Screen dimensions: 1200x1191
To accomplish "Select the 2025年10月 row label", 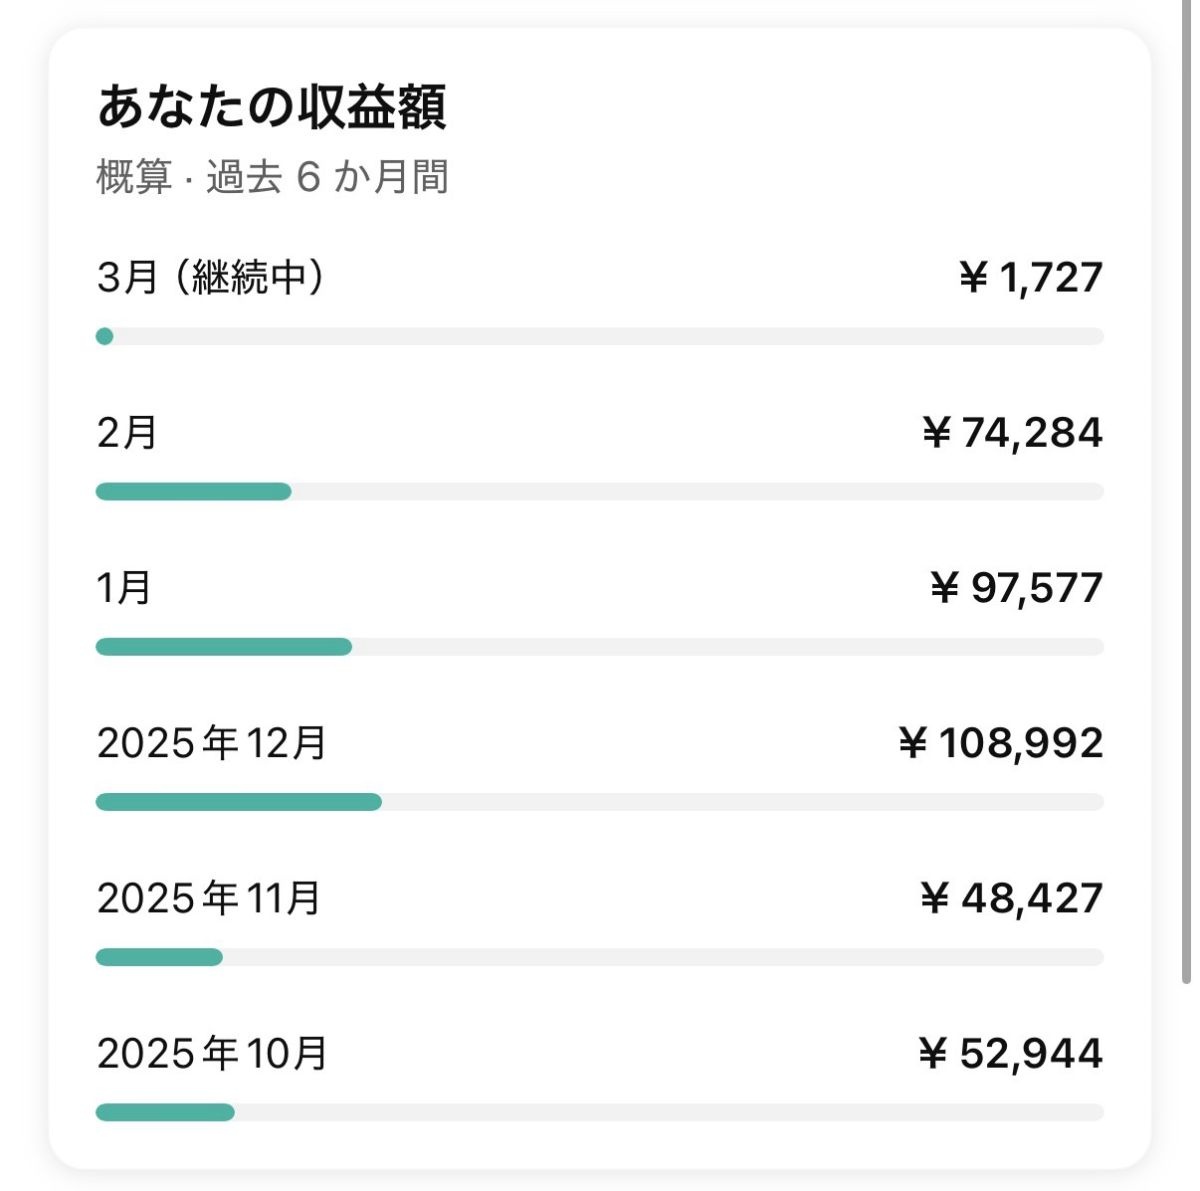I will 212,1053.
